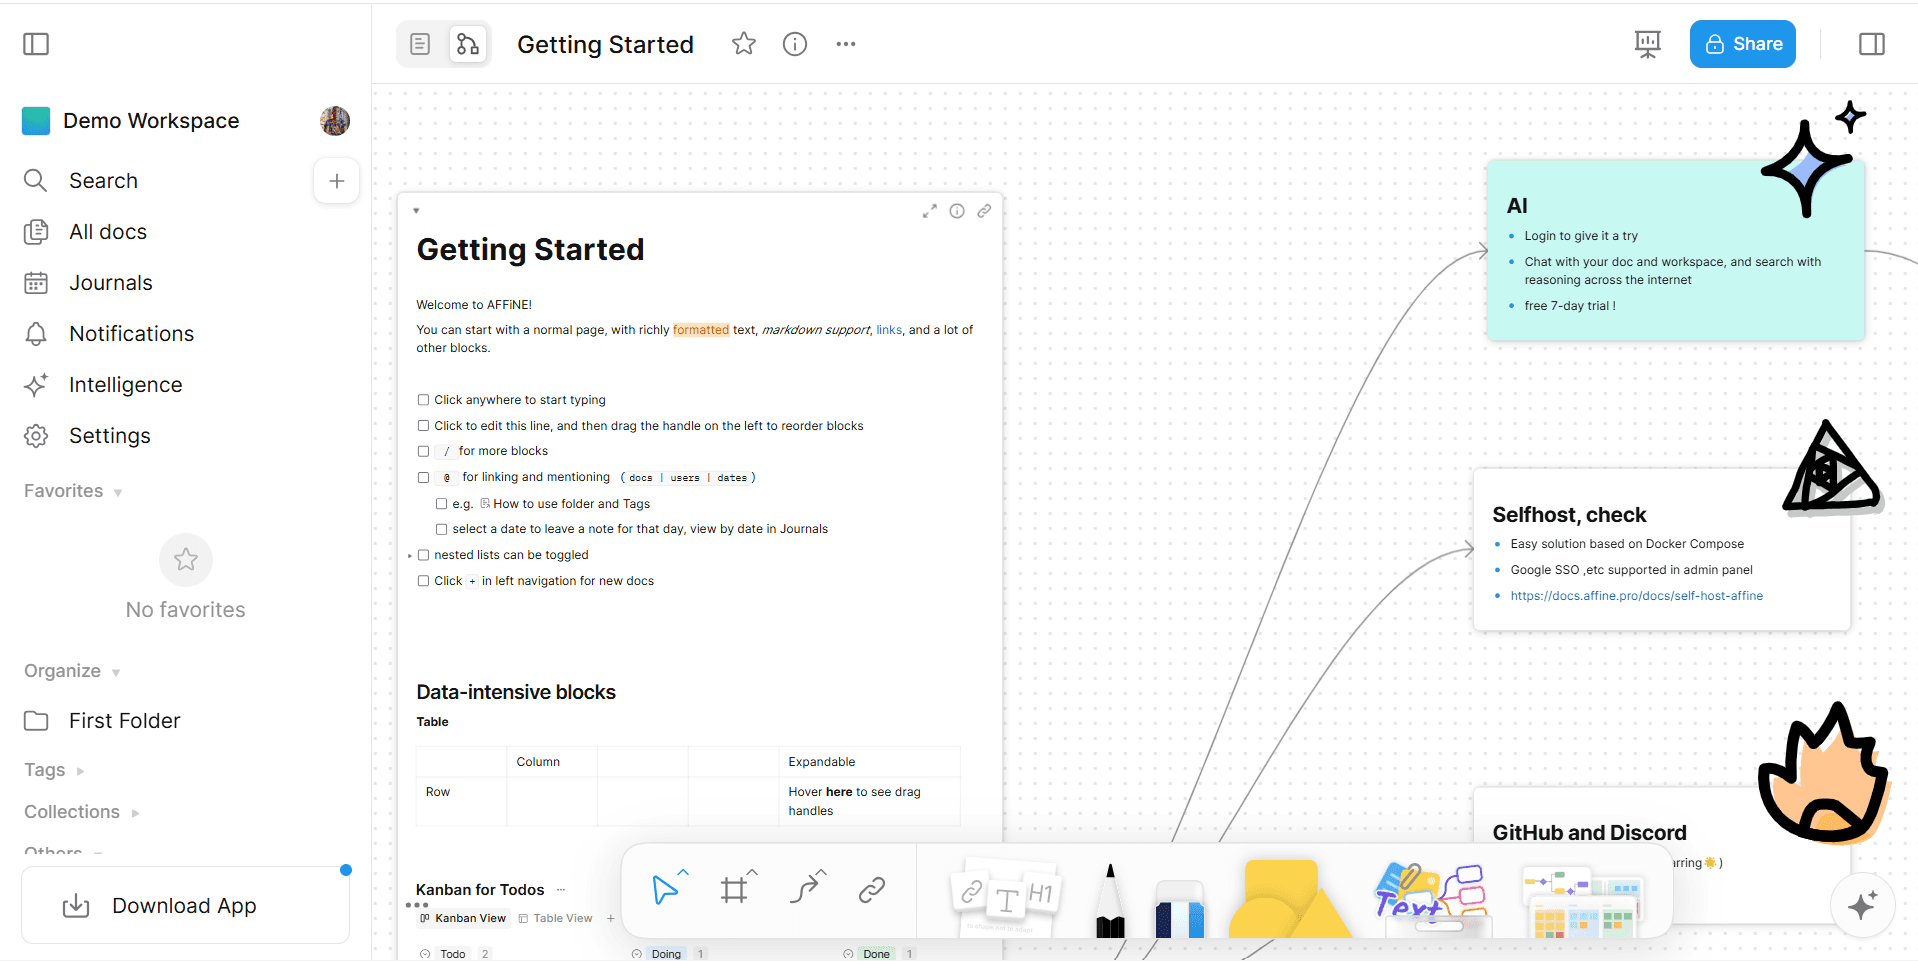This screenshot has height=961, width=1918.
Task: Expand Frame tool options caret
Action: tap(753, 873)
